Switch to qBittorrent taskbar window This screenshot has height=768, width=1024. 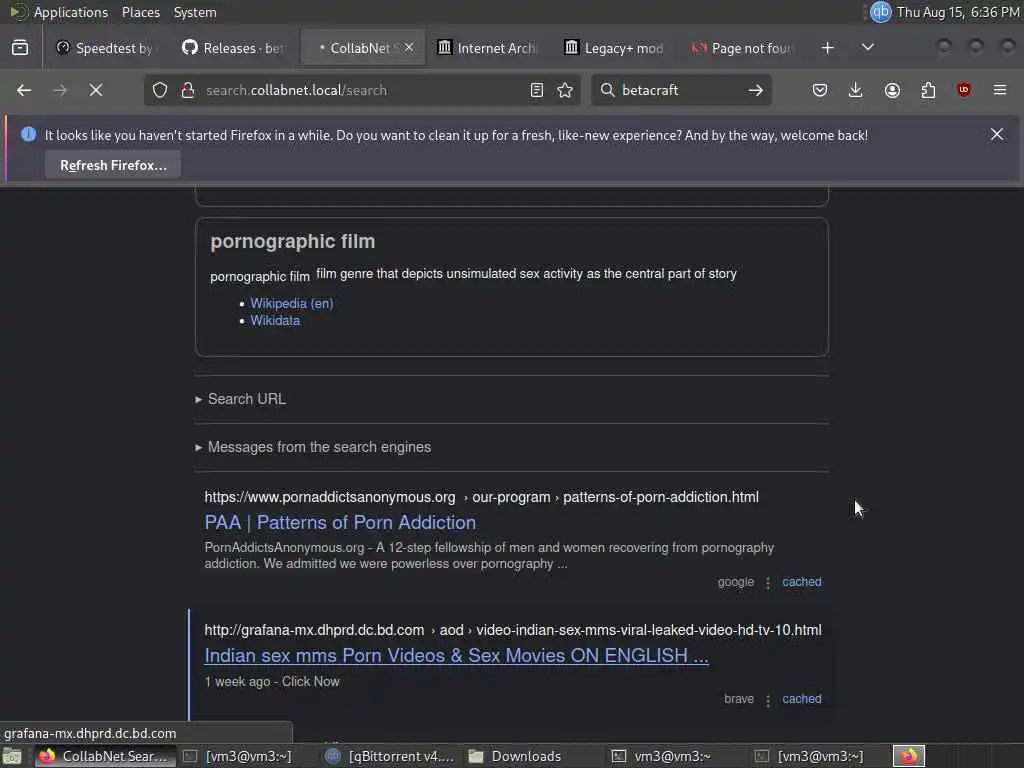tap(392, 756)
